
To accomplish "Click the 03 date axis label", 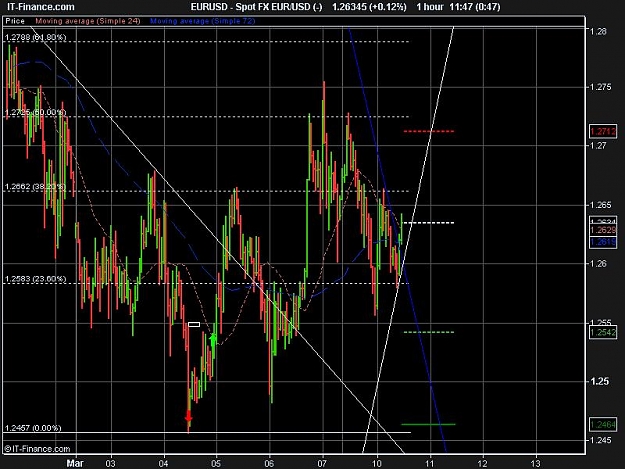I will point(110,463).
